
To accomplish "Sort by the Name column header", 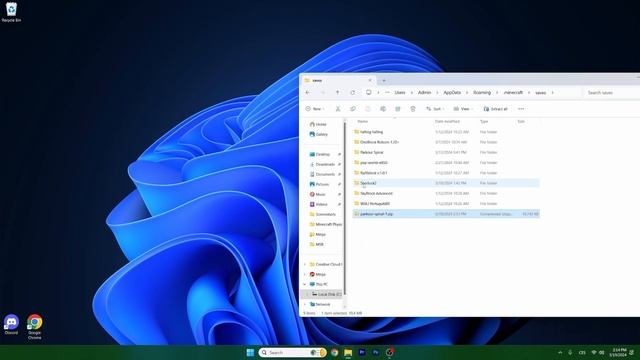I will [362, 121].
